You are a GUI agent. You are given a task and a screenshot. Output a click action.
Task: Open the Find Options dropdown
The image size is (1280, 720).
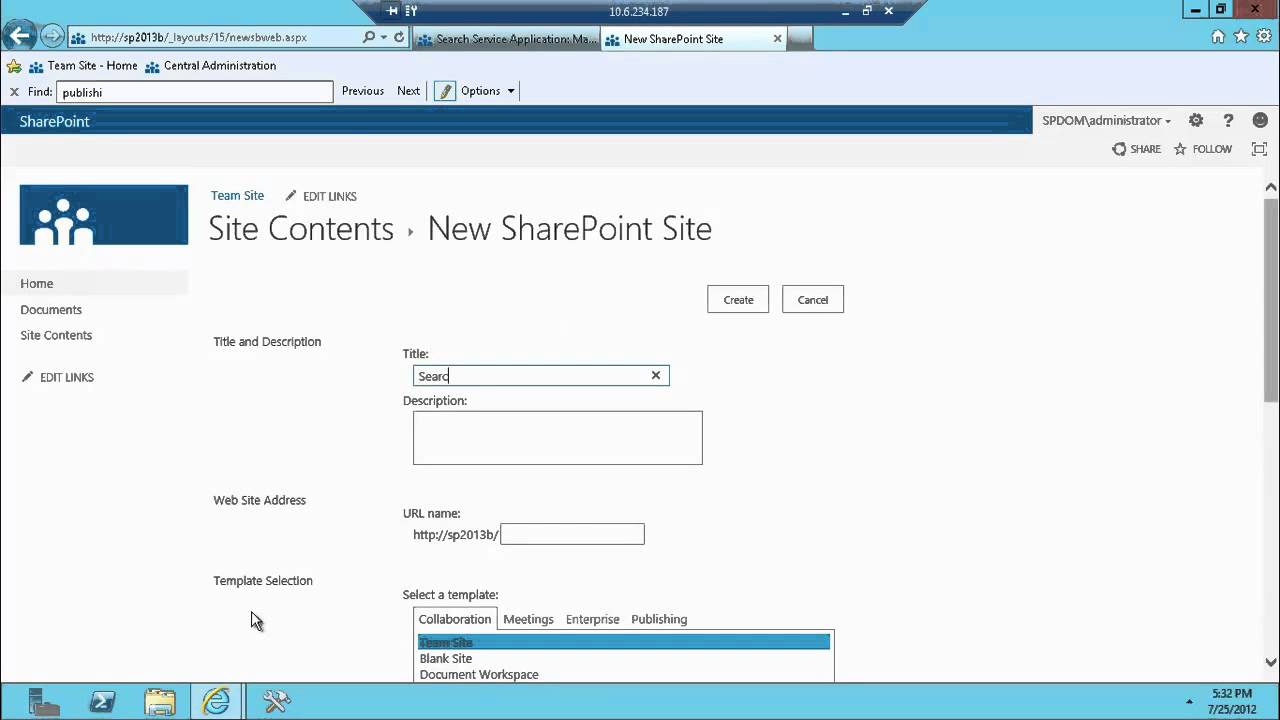pyautogui.click(x=488, y=91)
